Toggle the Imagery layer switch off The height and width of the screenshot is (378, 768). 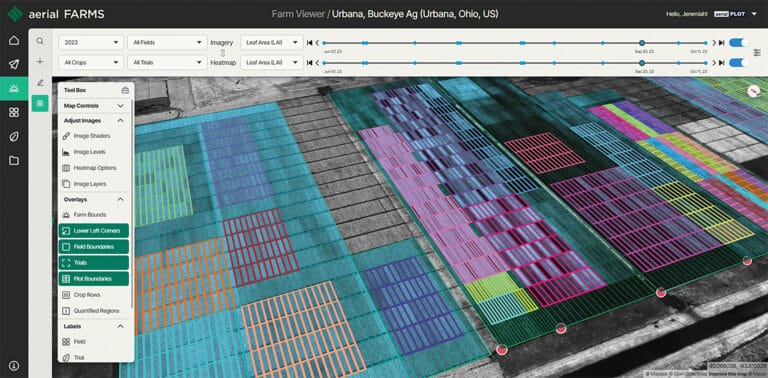pos(739,43)
